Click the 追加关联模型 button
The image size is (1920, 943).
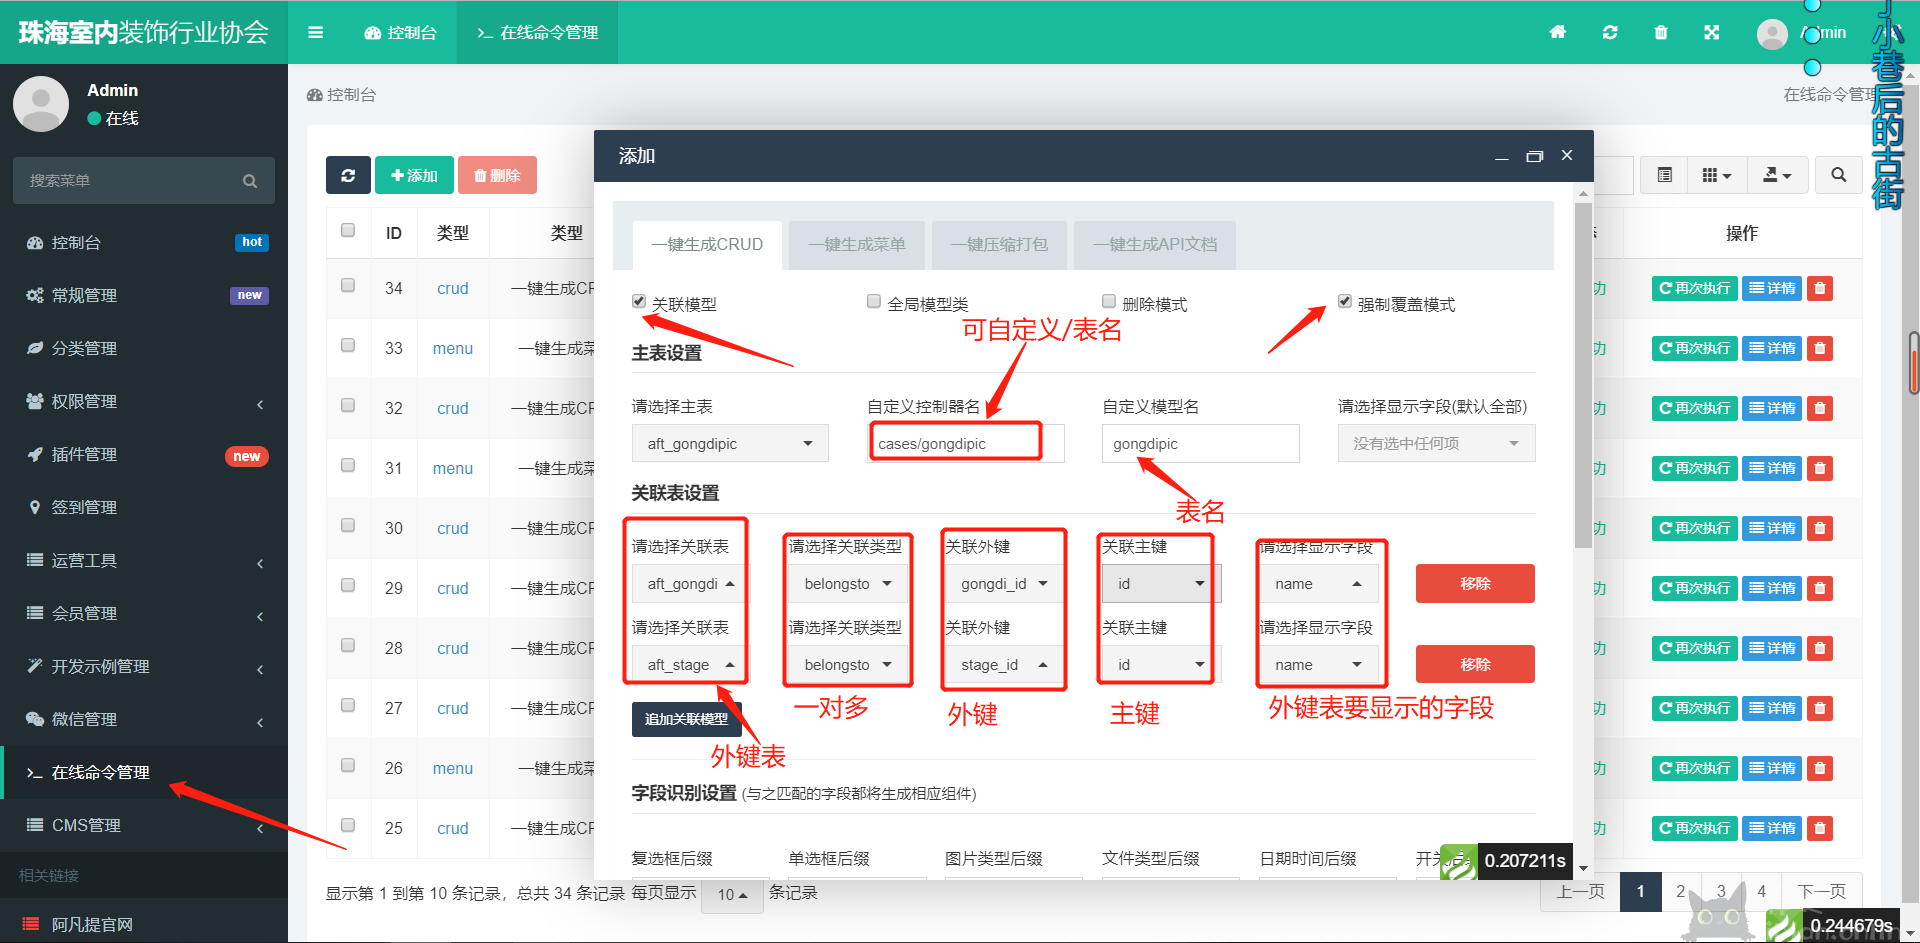pyautogui.click(x=686, y=718)
